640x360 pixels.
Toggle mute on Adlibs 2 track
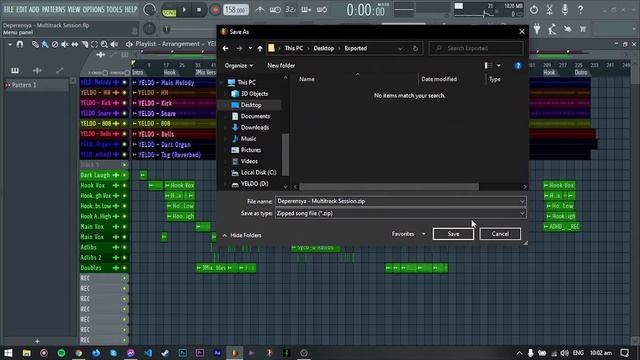coord(124,258)
